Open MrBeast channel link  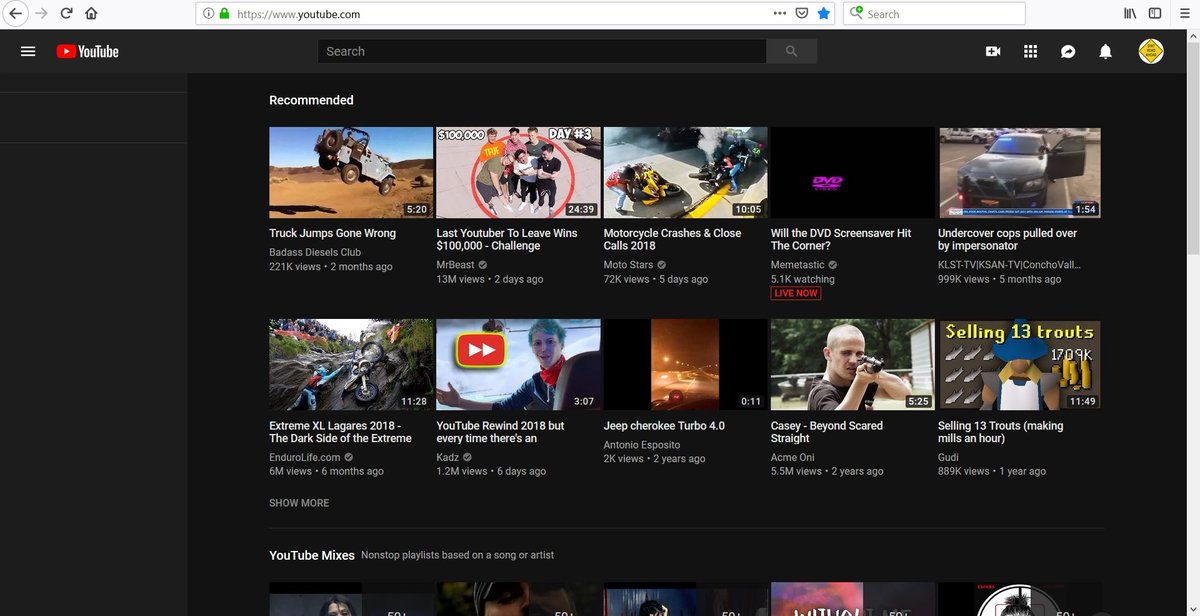[455, 265]
